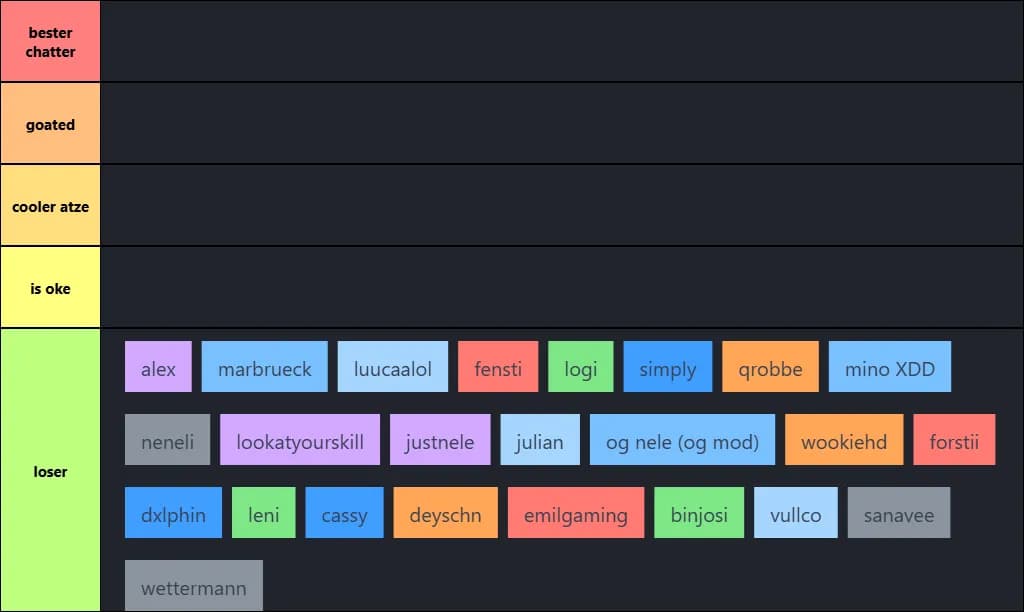Image resolution: width=1024 pixels, height=612 pixels.
Task: Select the 'lookatyourskill' tile
Action: [300, 440]
